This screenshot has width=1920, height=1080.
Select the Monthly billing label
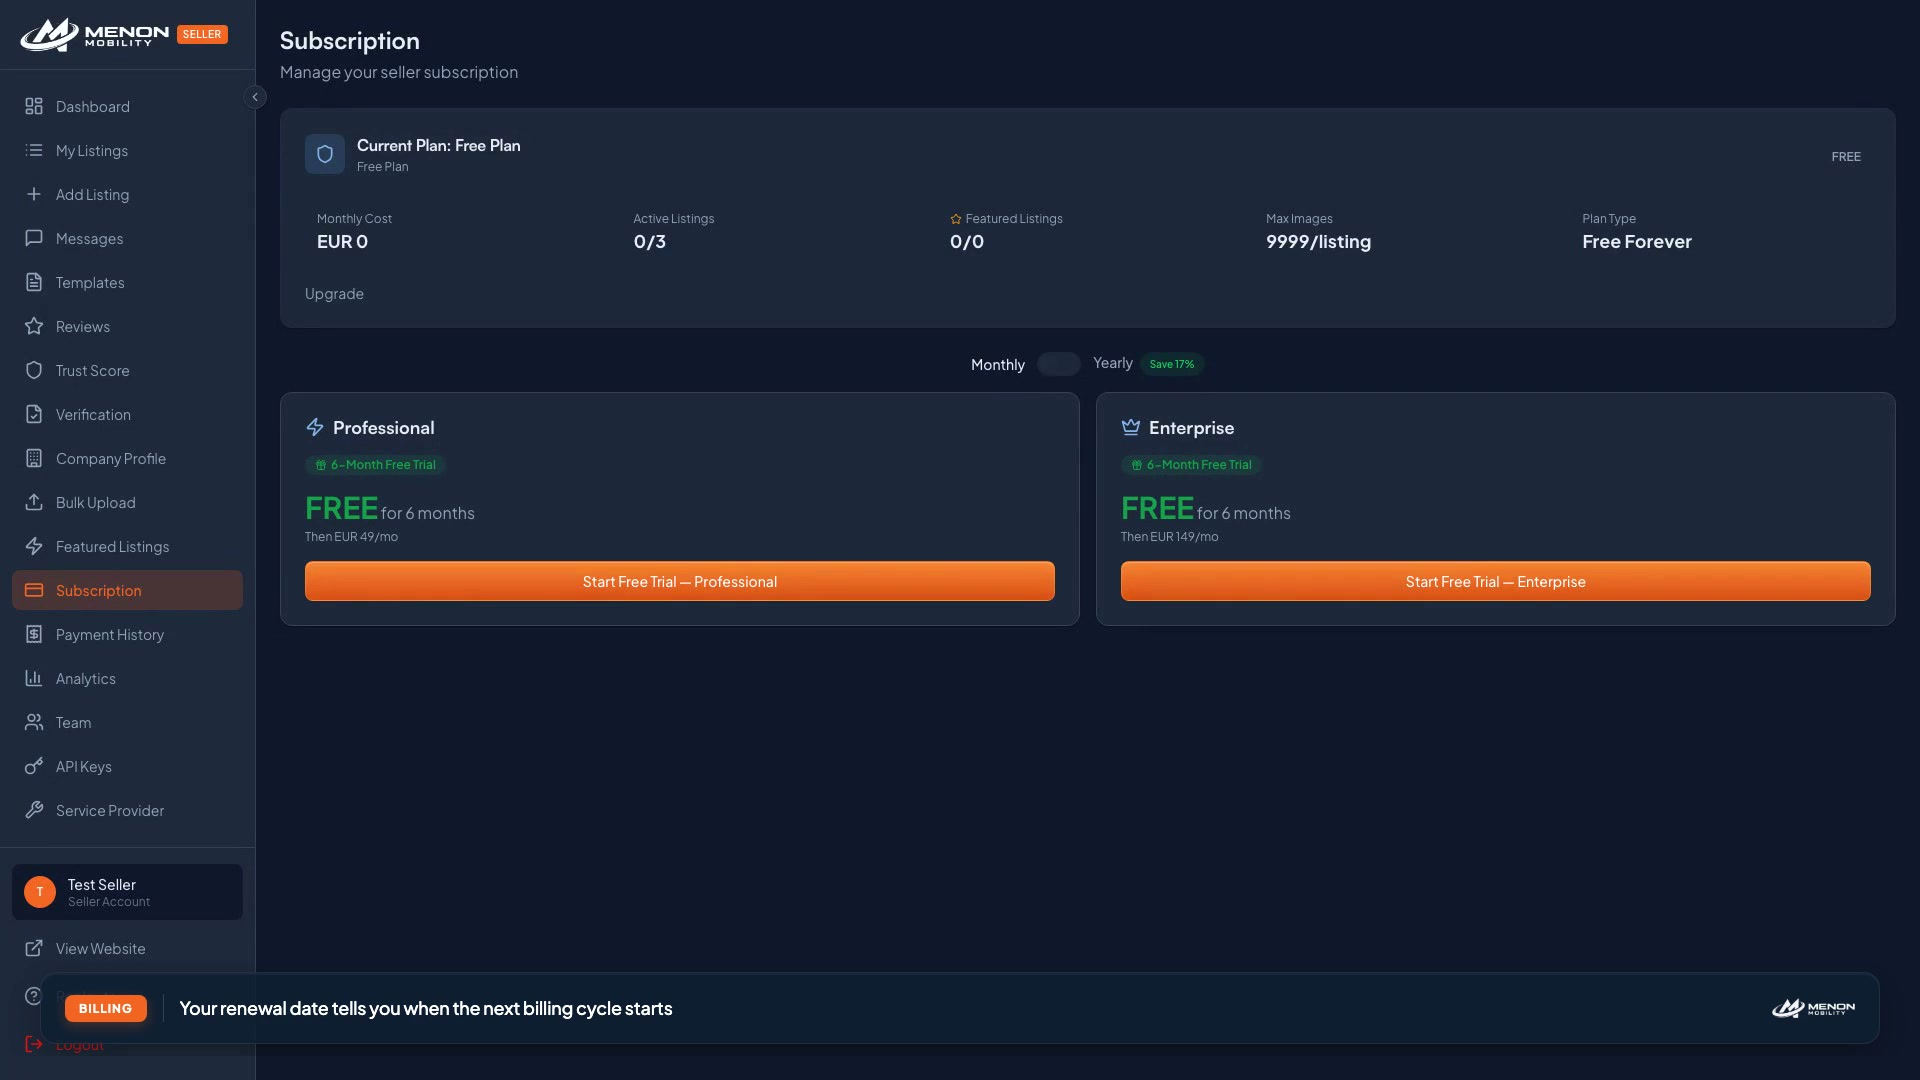998,365
